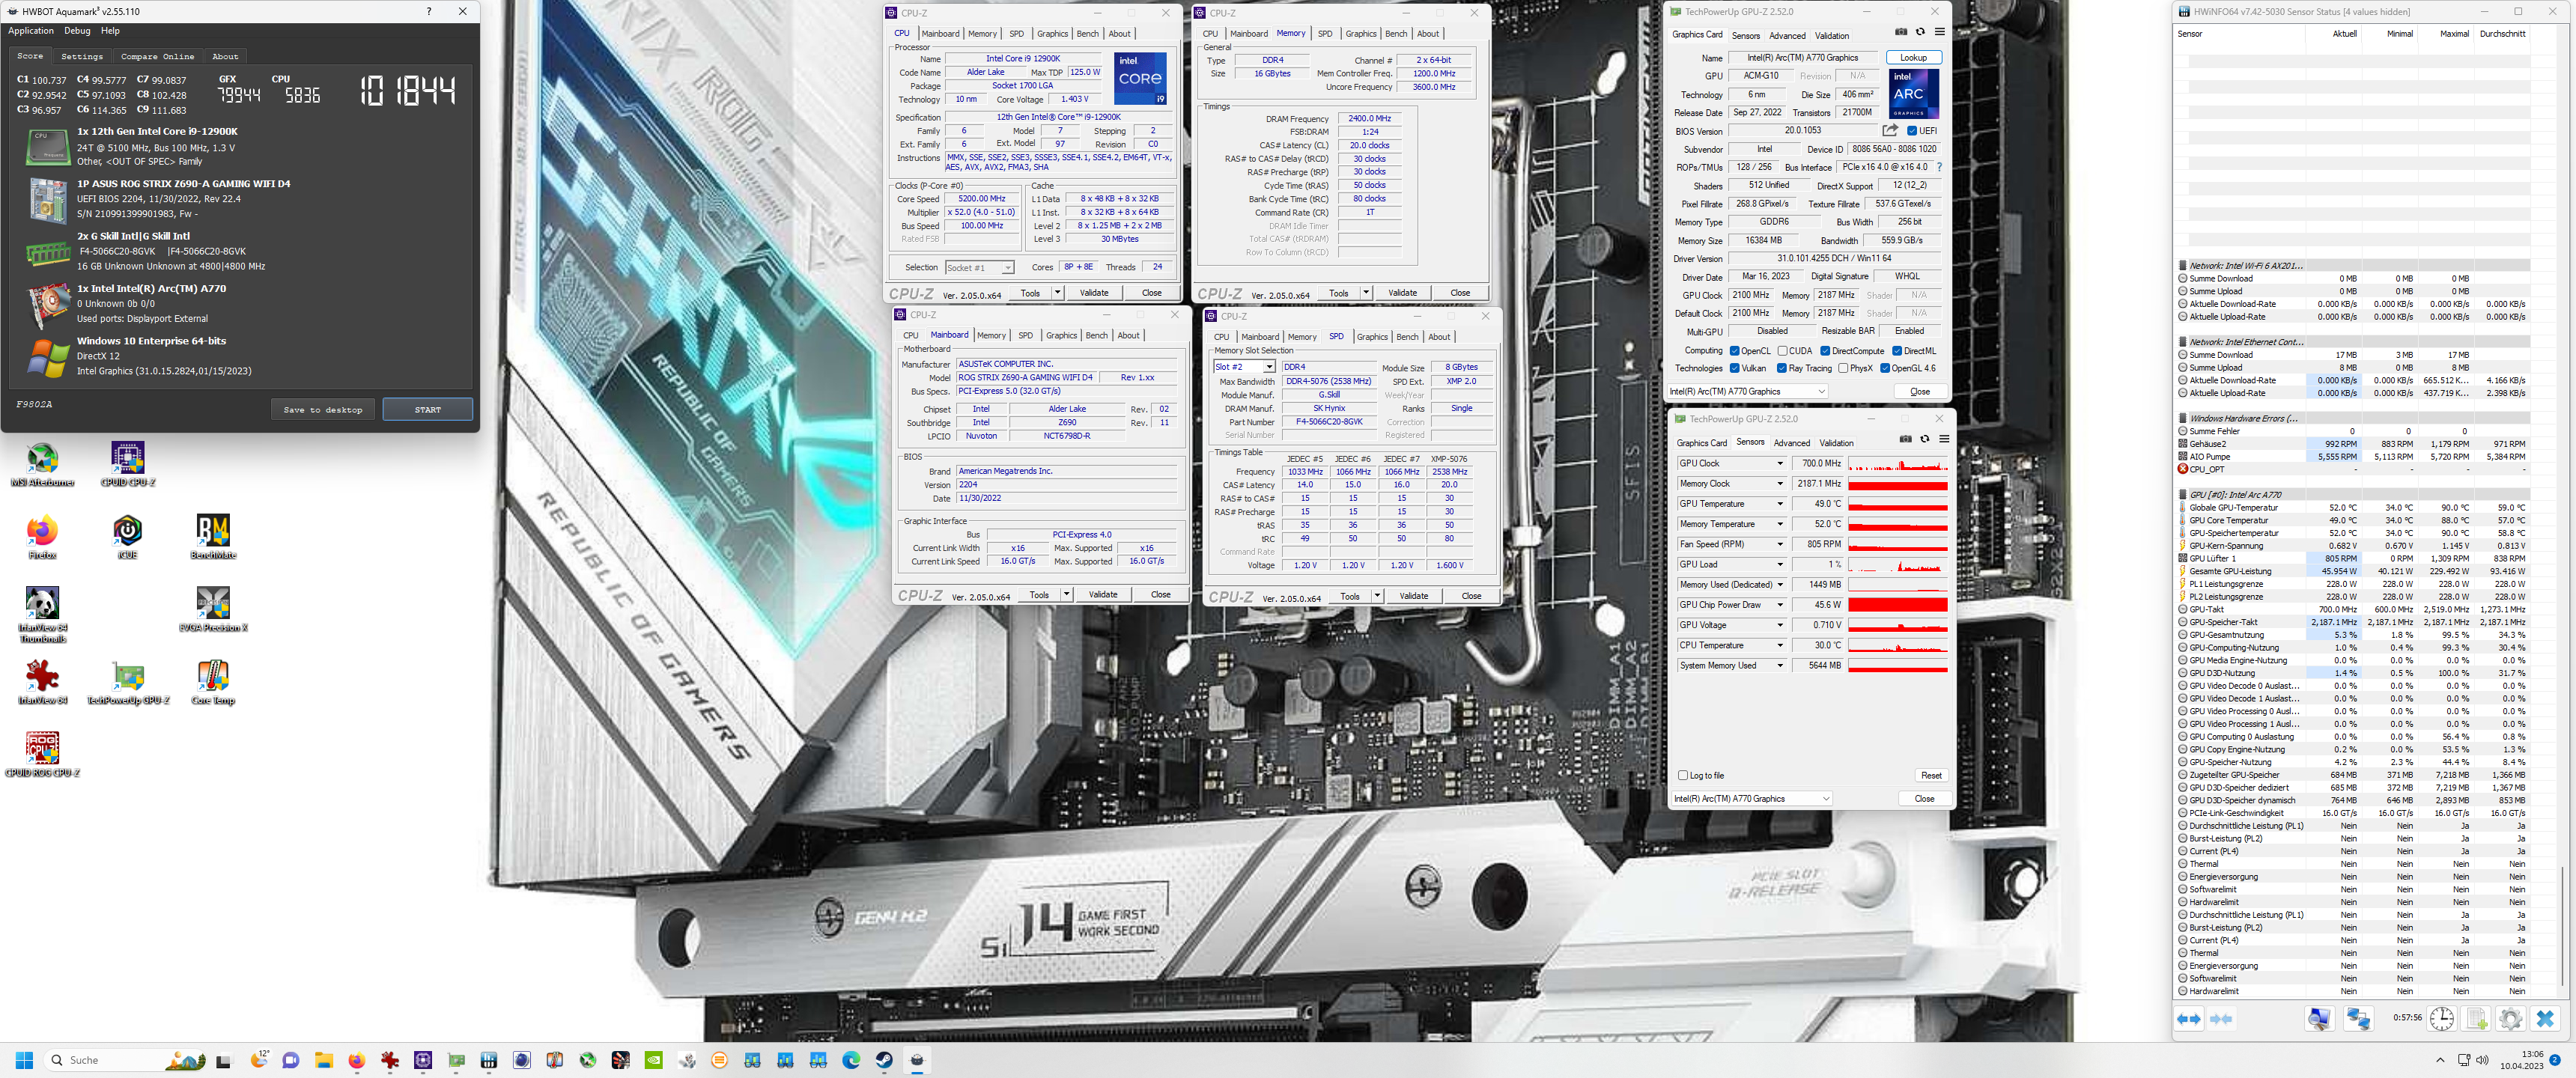This screenshot has height=1078, width=2576.
Task: Toggle UEFI checkbox in GPU-Z
Action: (x=1912, y=131)
